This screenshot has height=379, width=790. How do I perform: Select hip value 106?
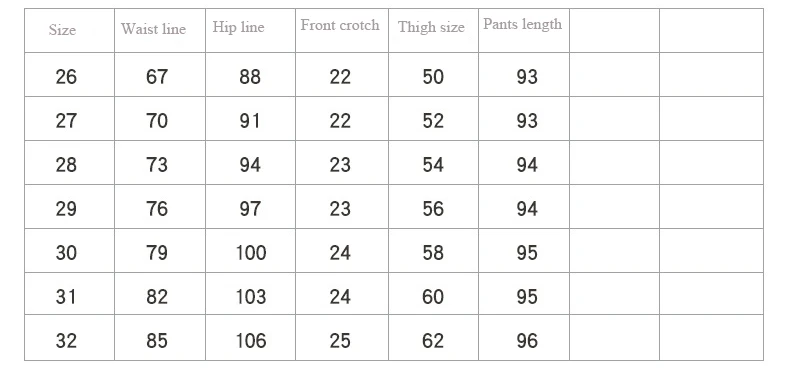point(250,341)
